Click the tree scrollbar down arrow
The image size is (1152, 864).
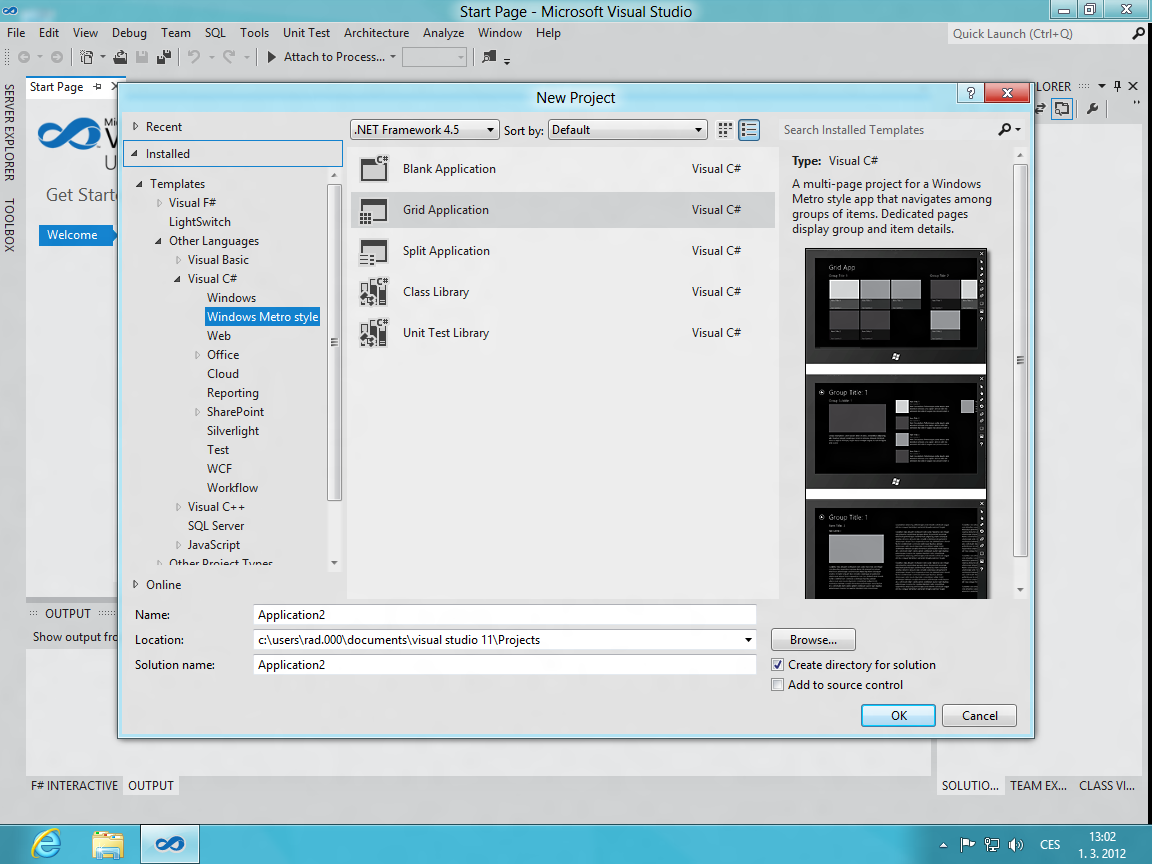click(334, 563)
